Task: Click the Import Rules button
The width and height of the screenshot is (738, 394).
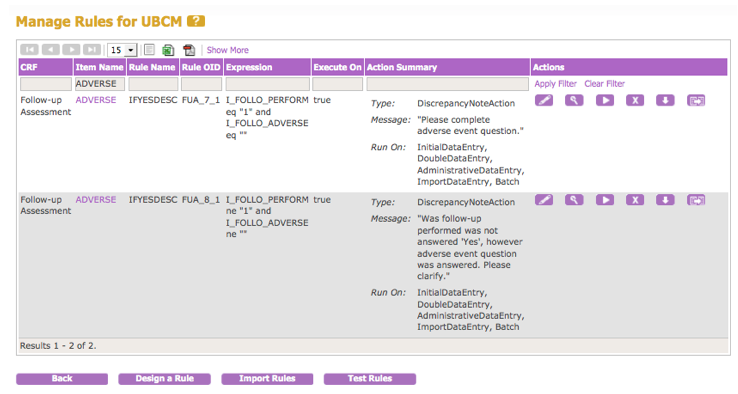Action: (267, 378)
